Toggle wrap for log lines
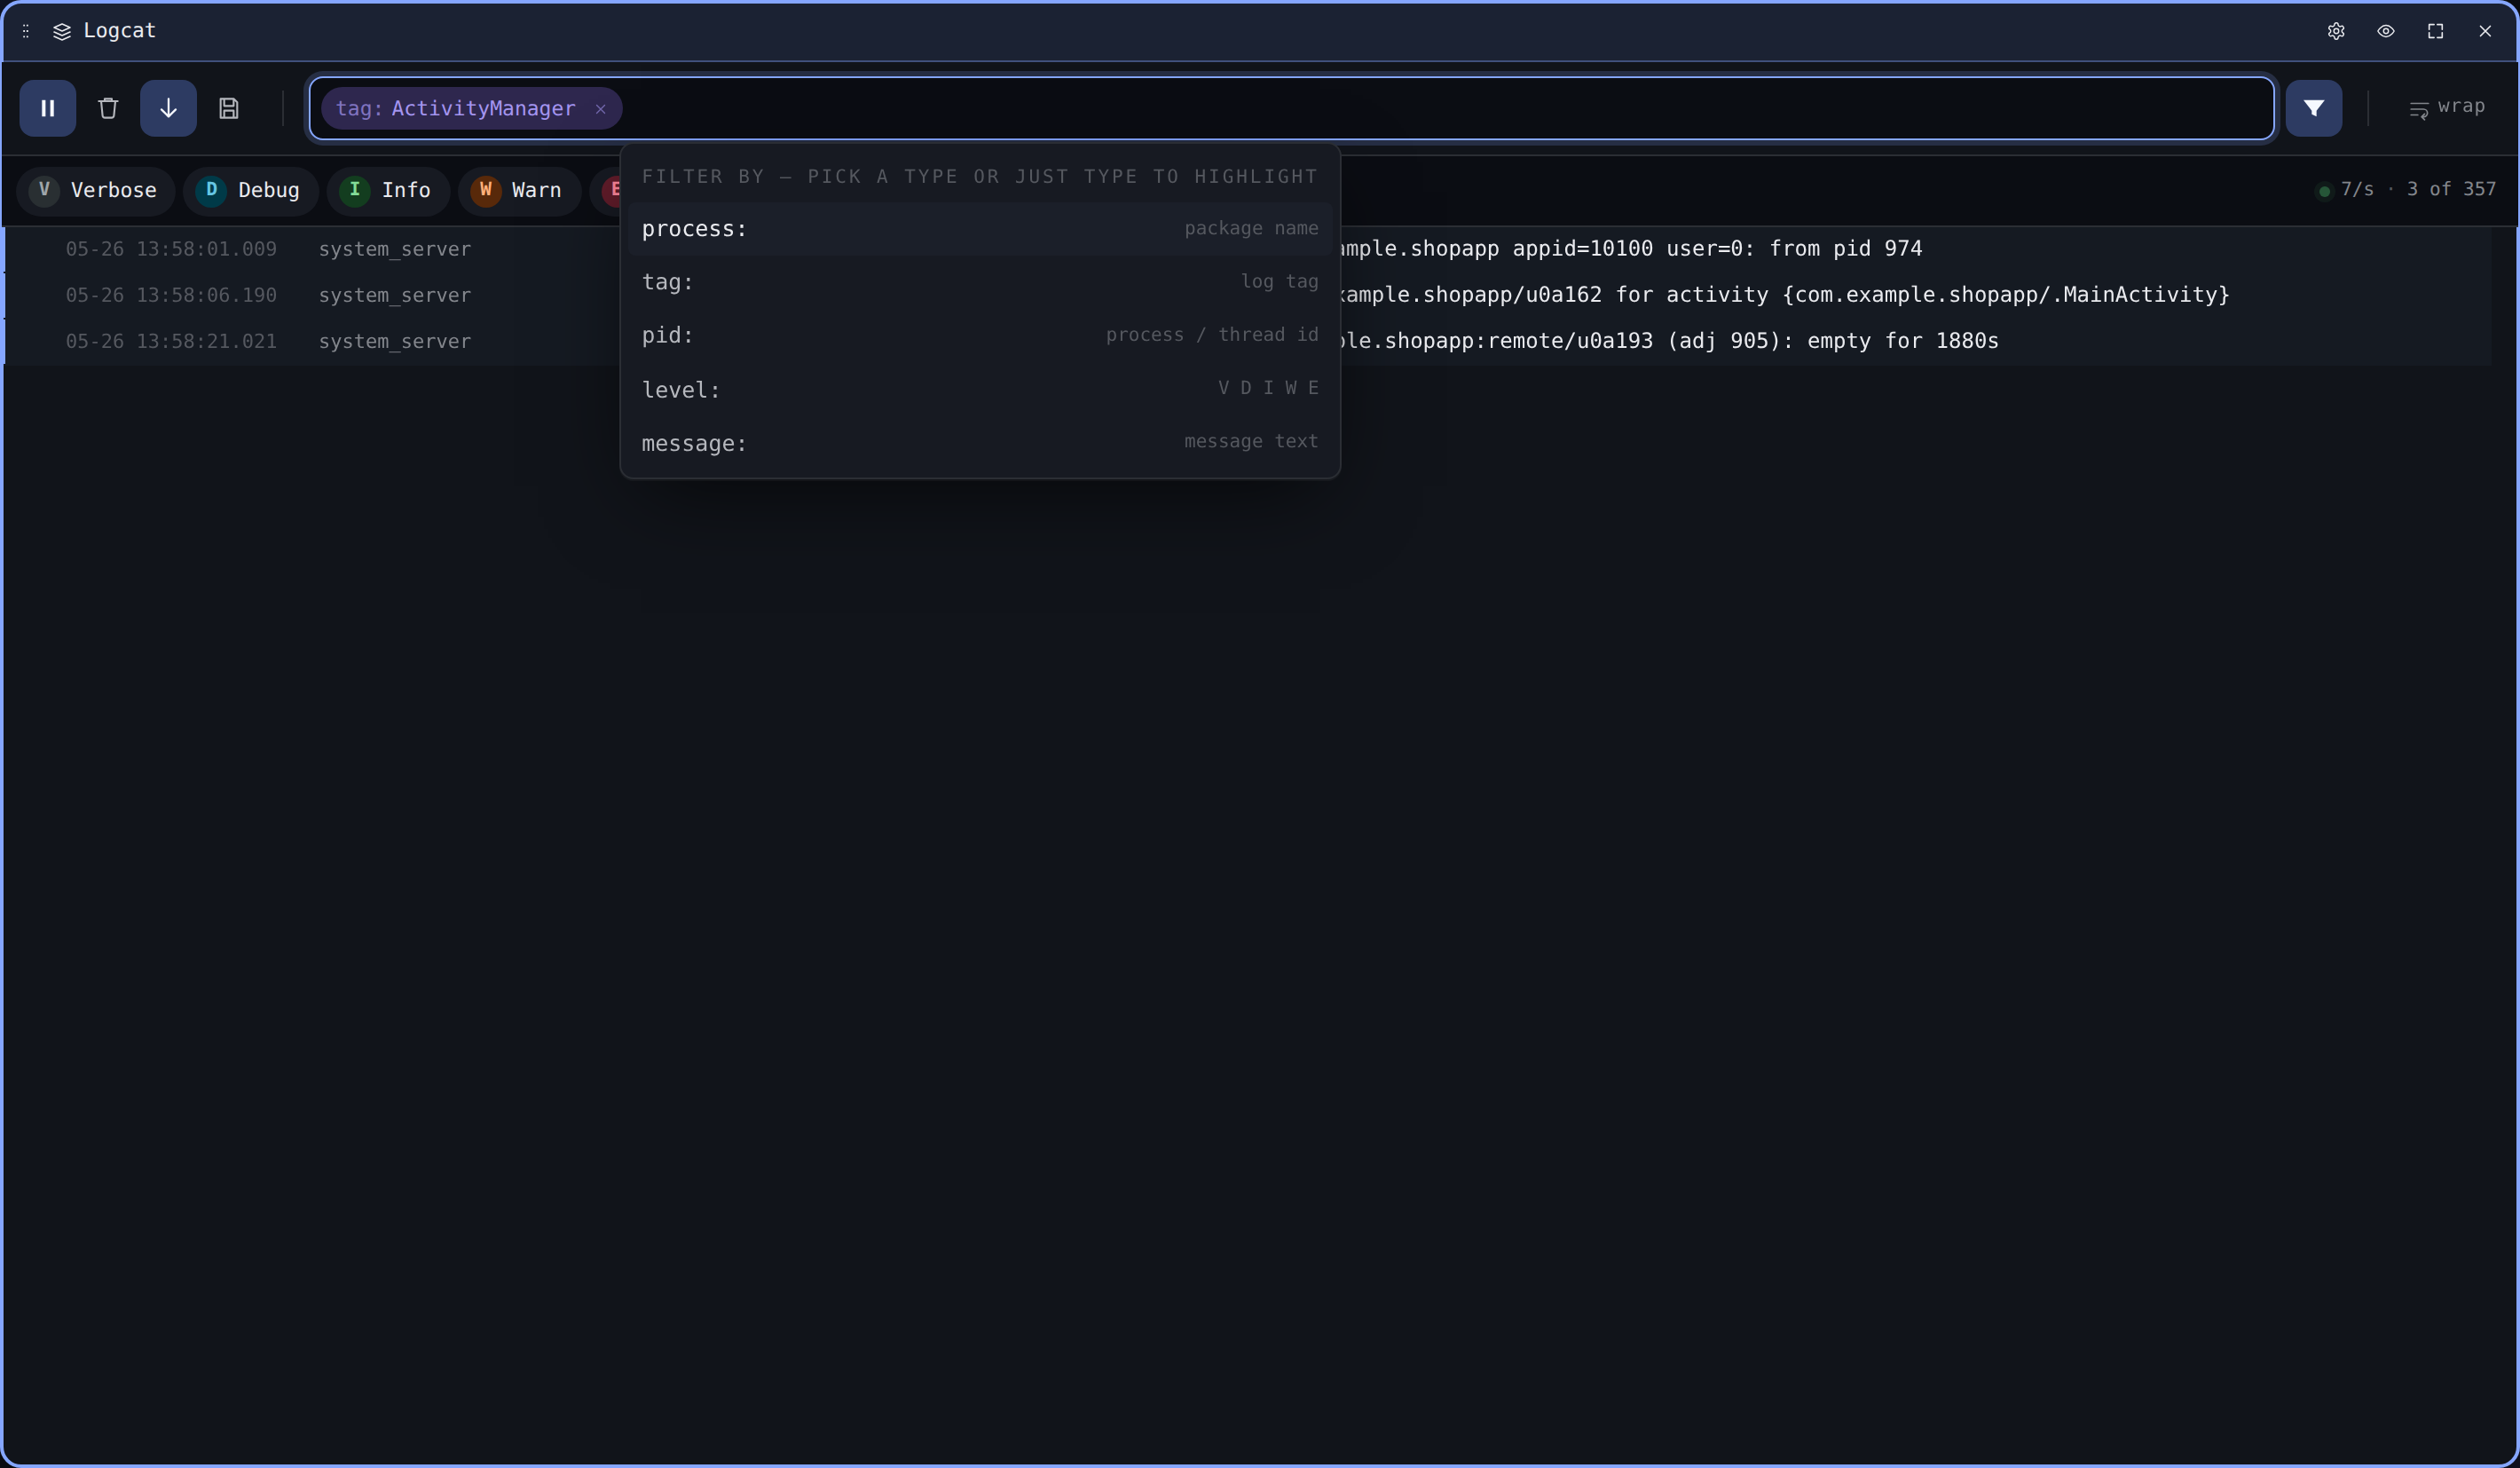2520x1468 pixels. 2446,107
